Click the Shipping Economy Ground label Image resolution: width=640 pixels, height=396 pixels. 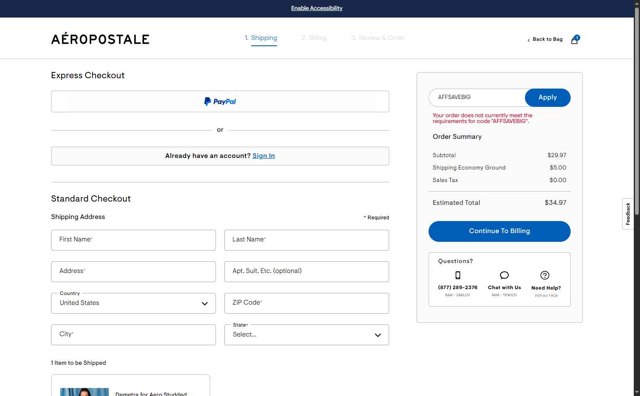(469, 168)
